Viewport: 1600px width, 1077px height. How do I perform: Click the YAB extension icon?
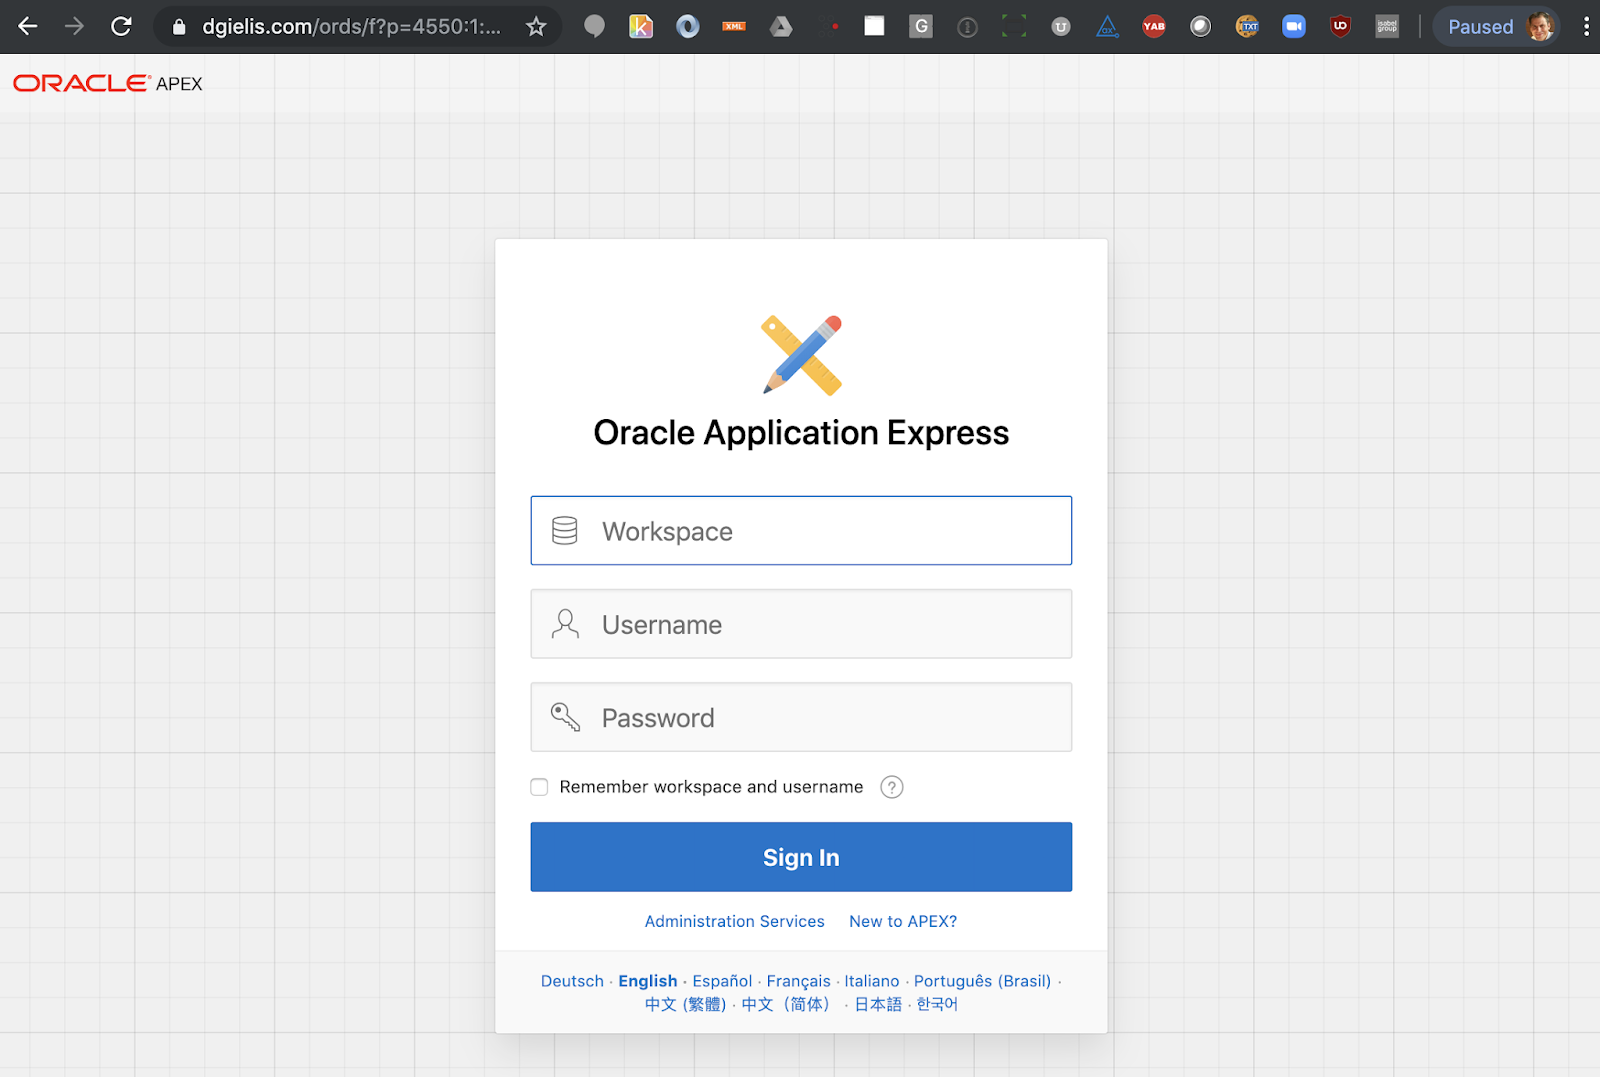pos(1154,26)
